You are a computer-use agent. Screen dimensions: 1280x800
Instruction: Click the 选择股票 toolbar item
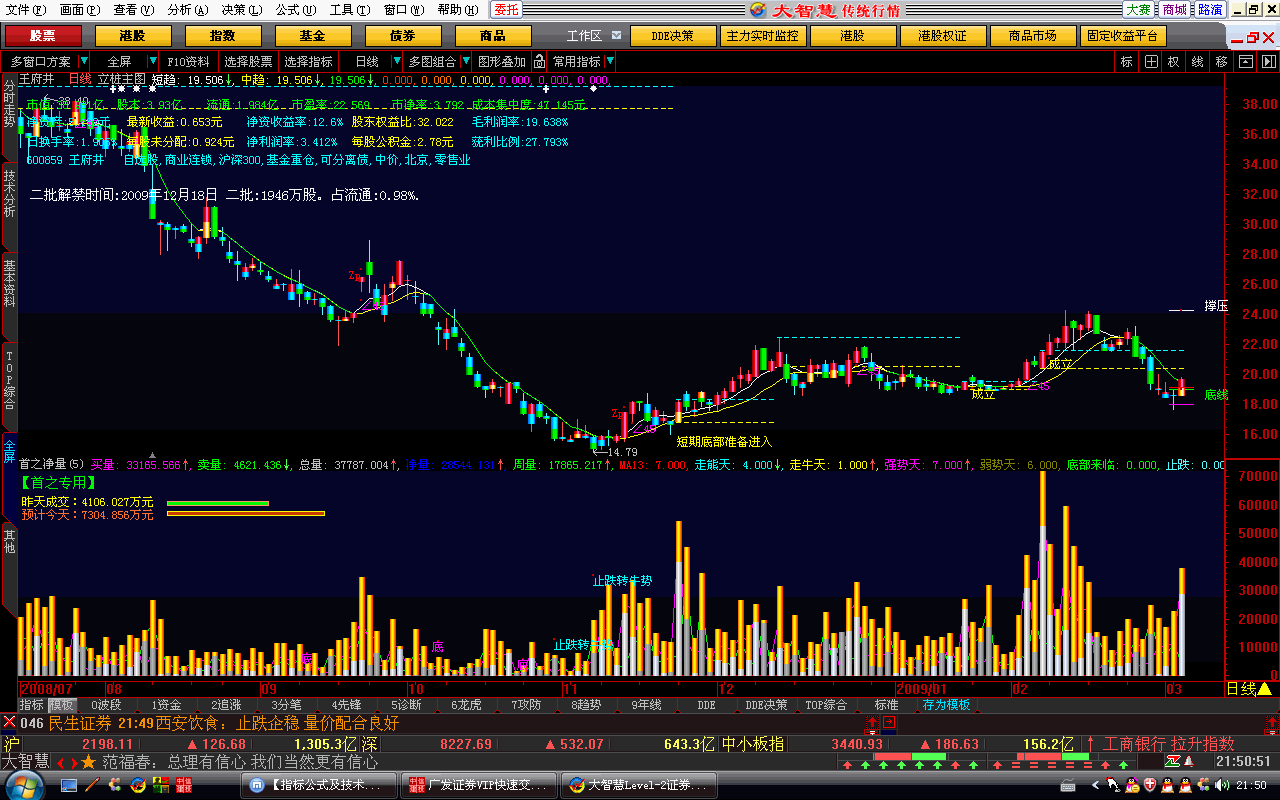(x=248, y=61)
